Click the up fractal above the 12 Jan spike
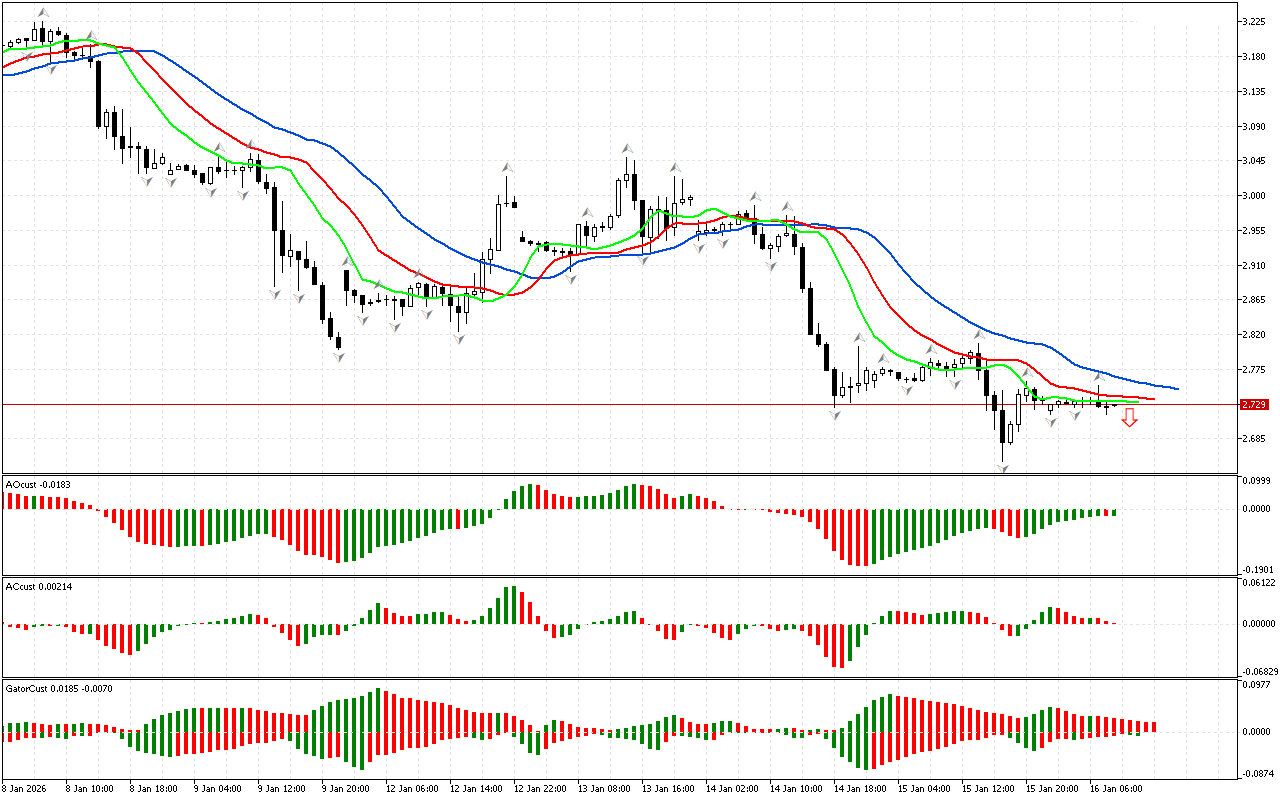This screenshot has height=800, width=1280. (507, 167)
